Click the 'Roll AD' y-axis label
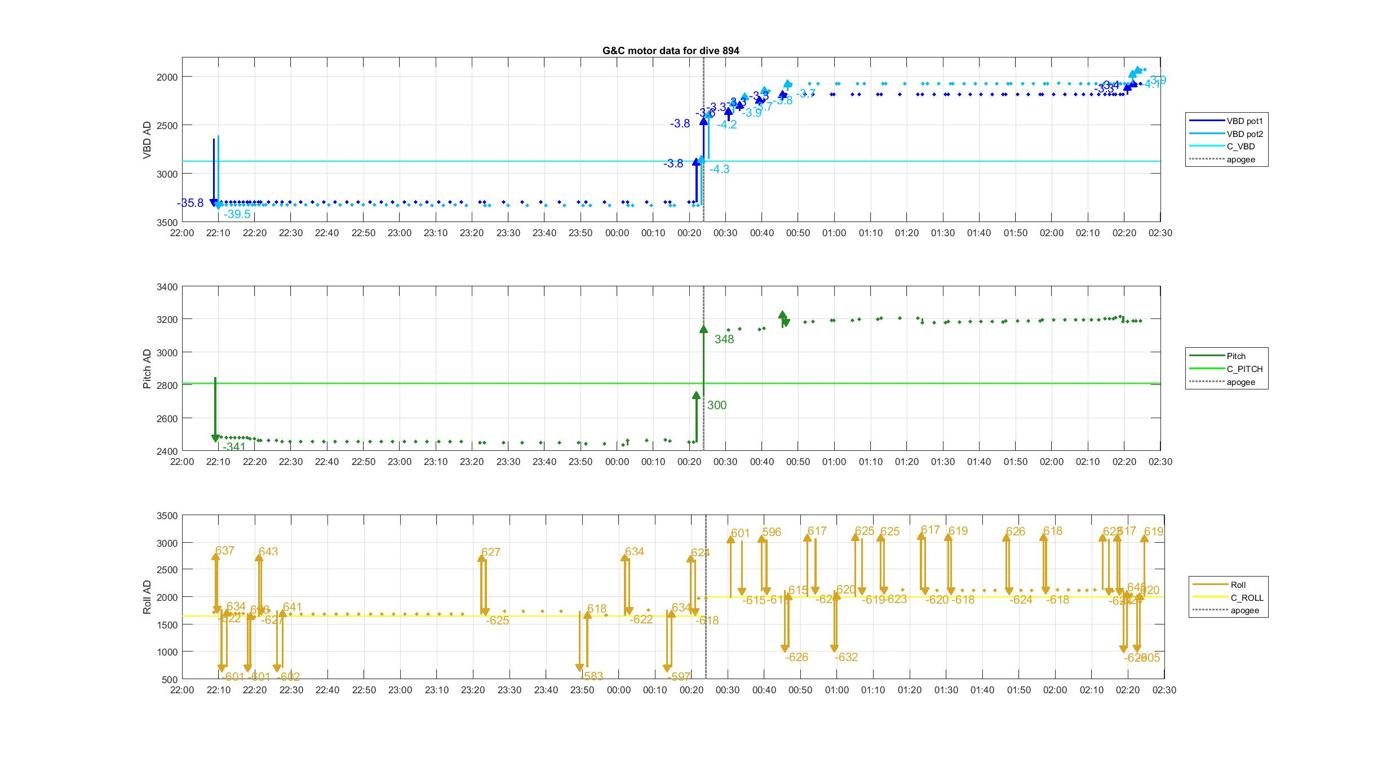The height and width of the screenshot is (764, 1400). (148, 597)
